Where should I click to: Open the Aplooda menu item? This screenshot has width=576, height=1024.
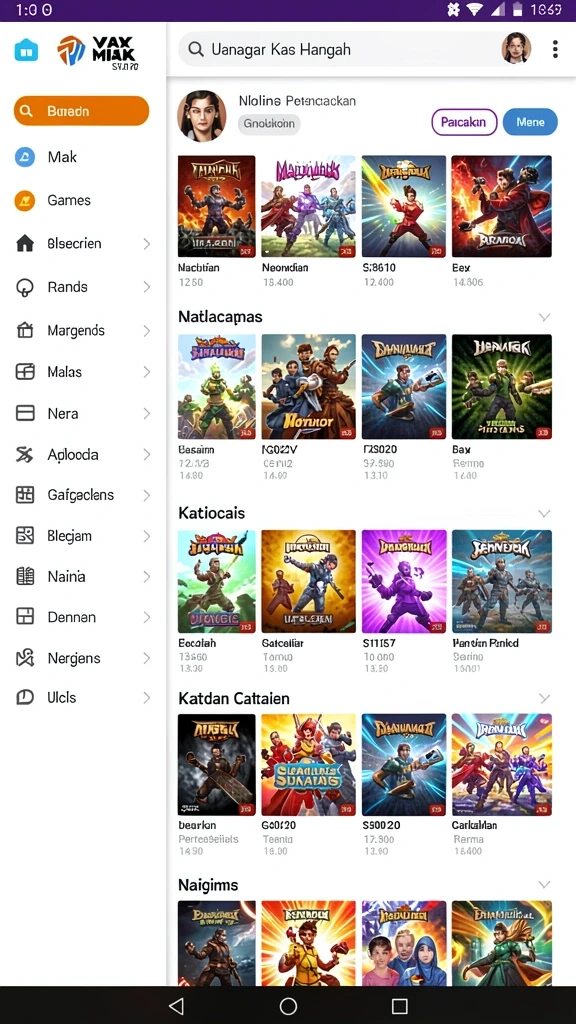point(84,455)
